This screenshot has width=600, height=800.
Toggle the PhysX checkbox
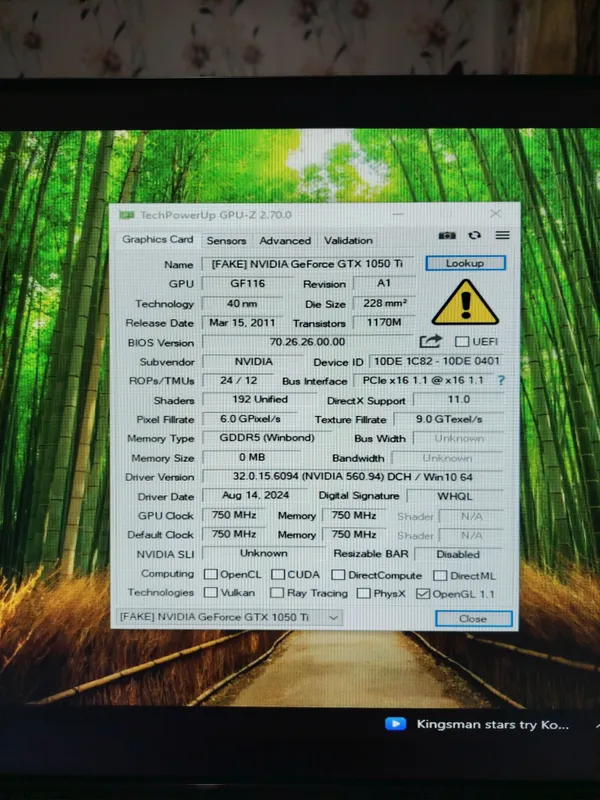pos(363,593)
